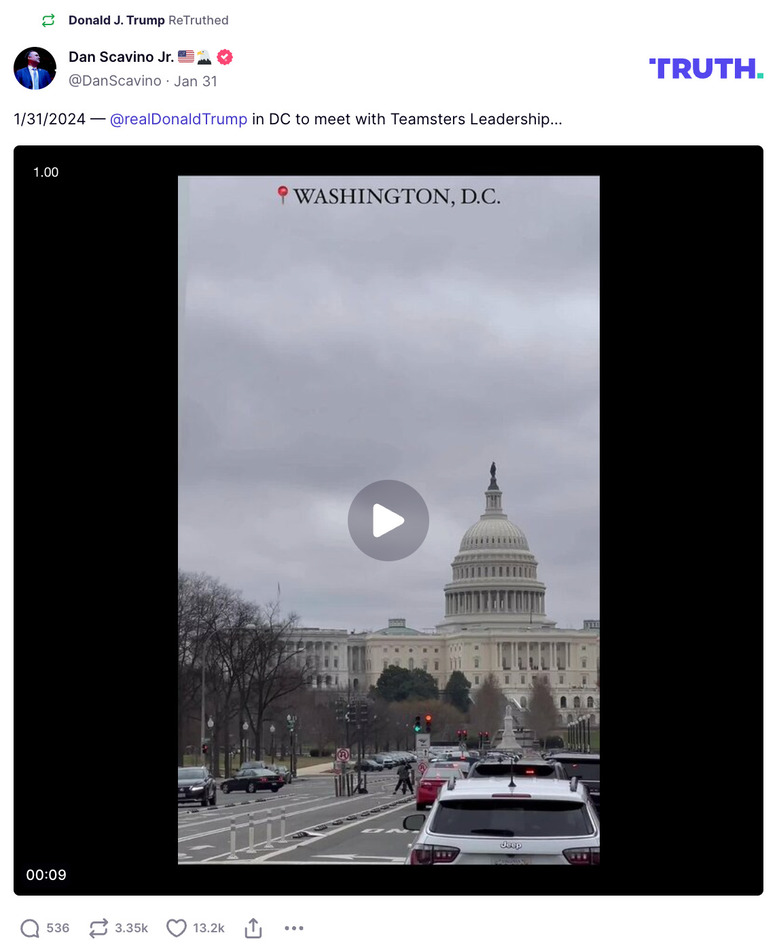Click the Dan Scavino Jr. display name
This screenshot has width=777, height=952.
[121, 57]
